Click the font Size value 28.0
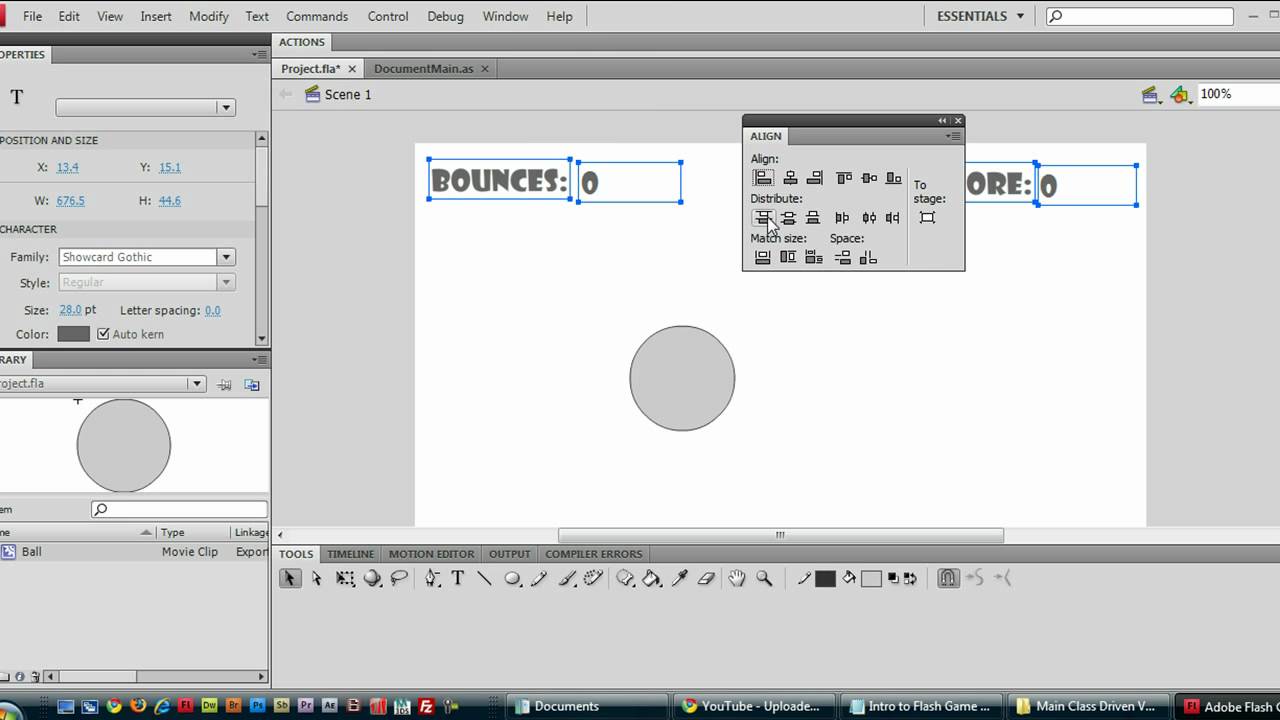 [x=71, y=310]
